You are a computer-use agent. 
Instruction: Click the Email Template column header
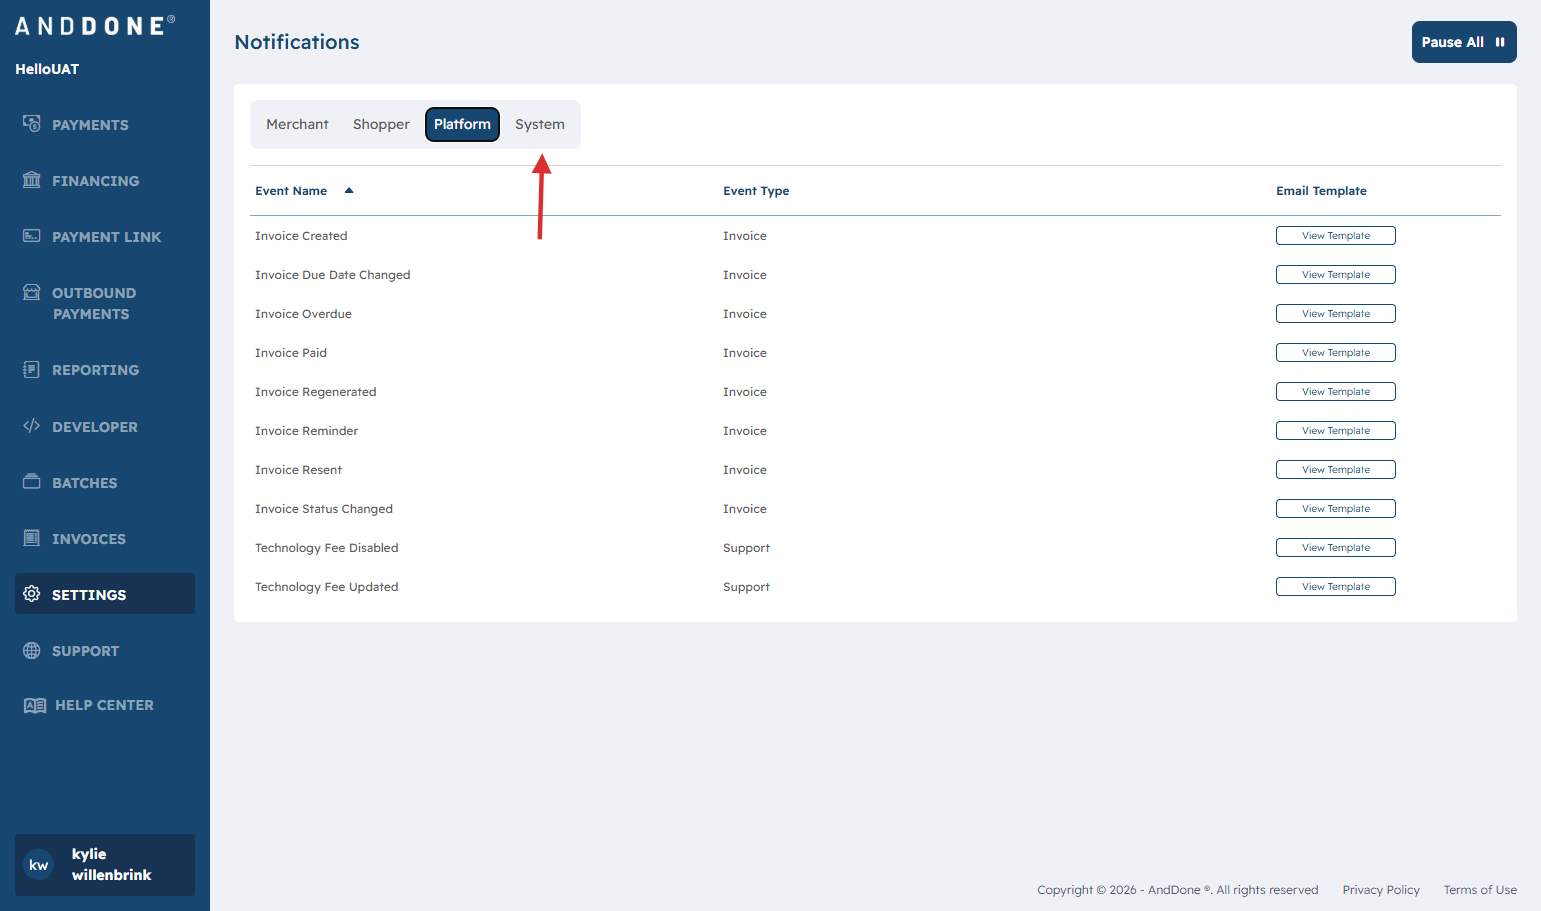[x=1321, y=191]
